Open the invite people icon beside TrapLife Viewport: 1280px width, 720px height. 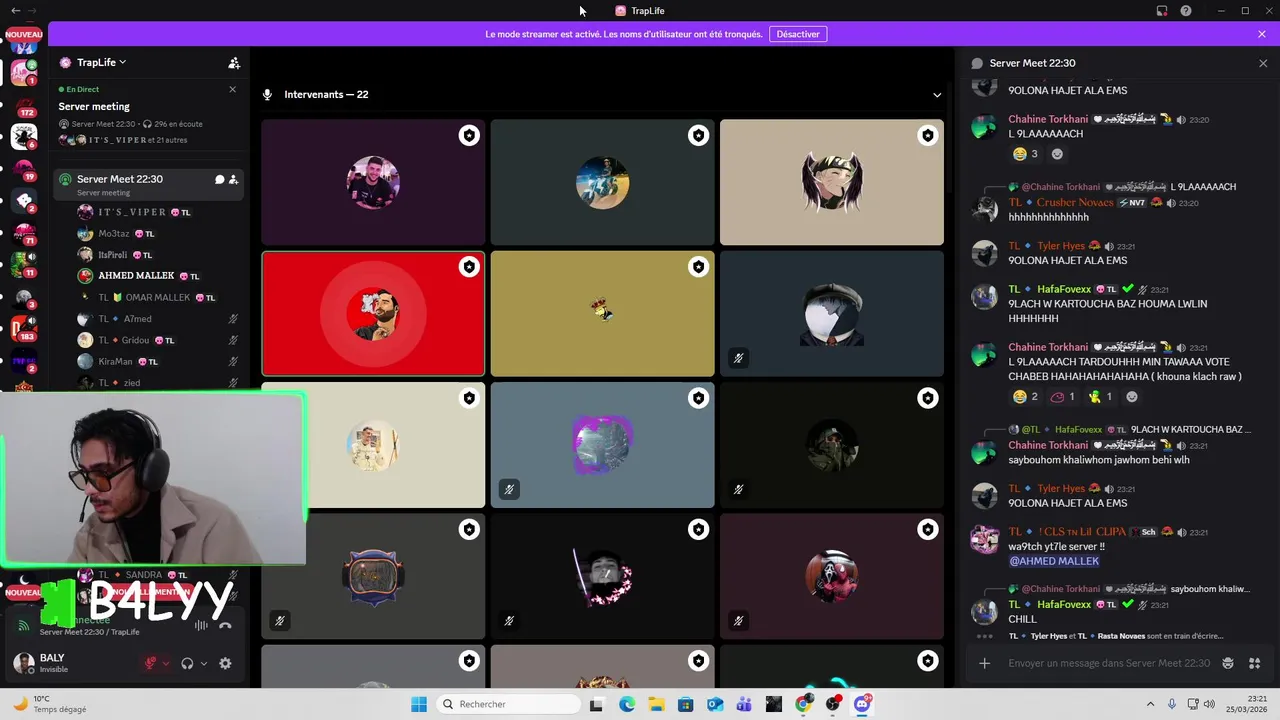[234, 63]
